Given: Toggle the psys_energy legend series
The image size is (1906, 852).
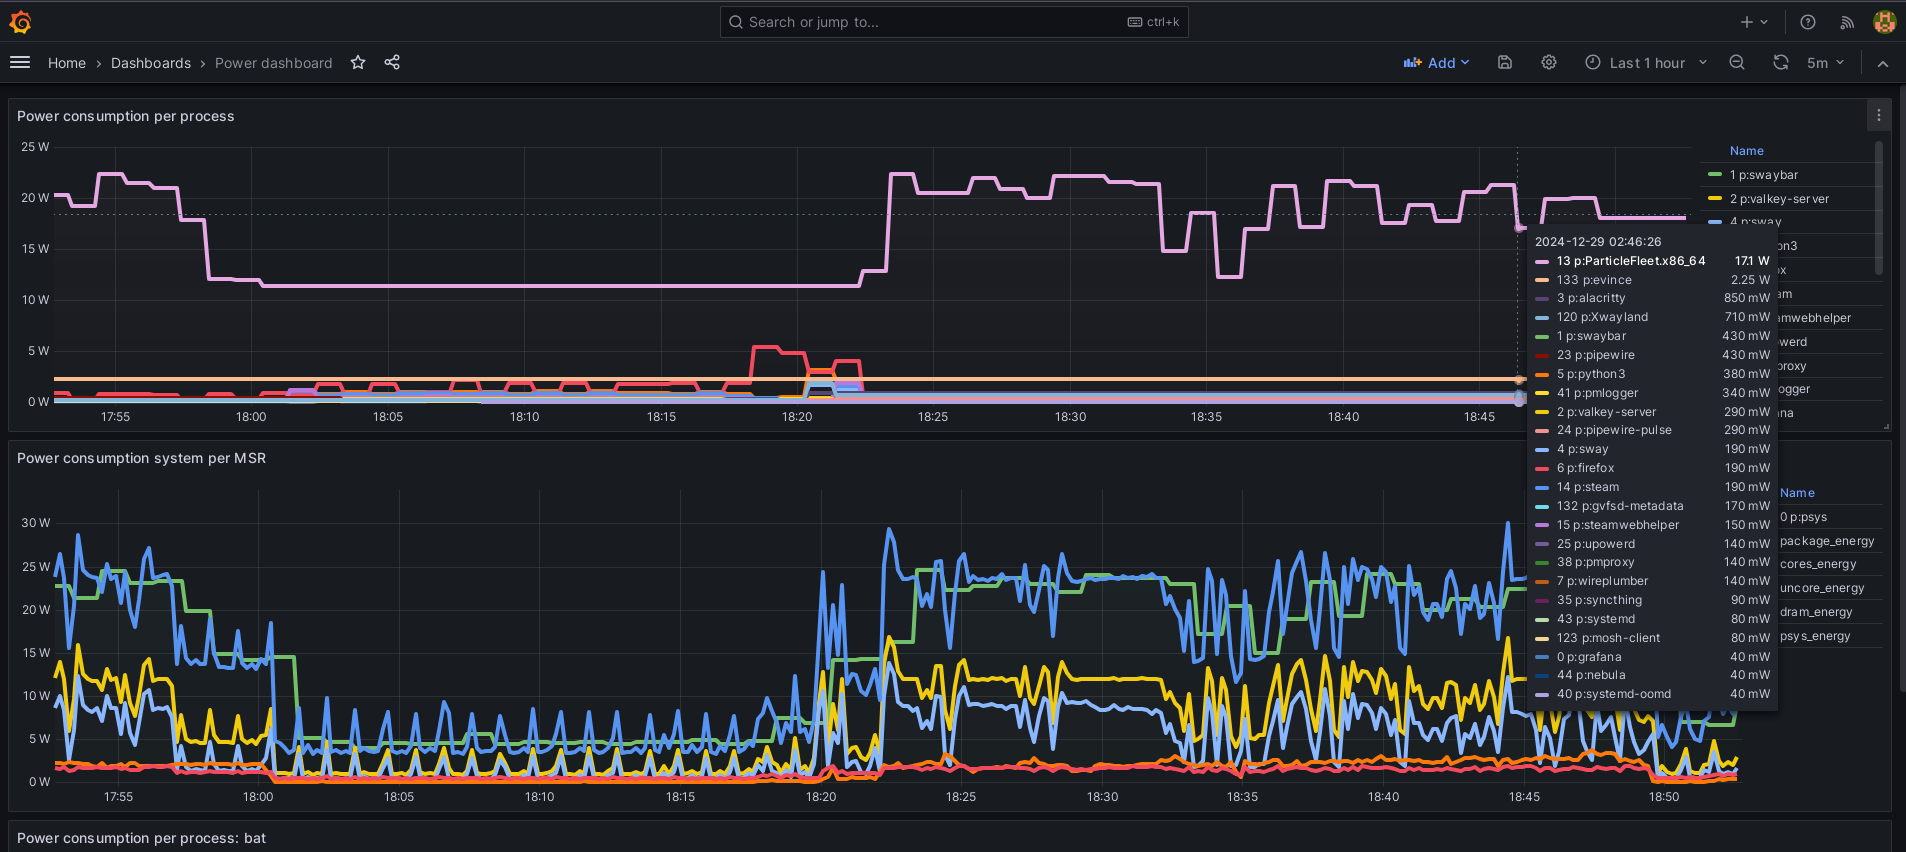Looking at the screenshot, I should pyautogui.click(x=1815, y=636).
